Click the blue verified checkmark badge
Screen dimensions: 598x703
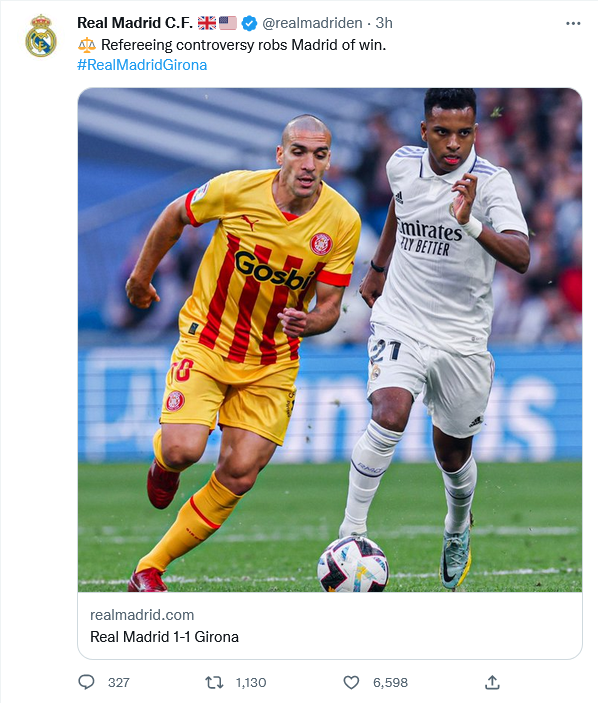(x=249, y=23)
